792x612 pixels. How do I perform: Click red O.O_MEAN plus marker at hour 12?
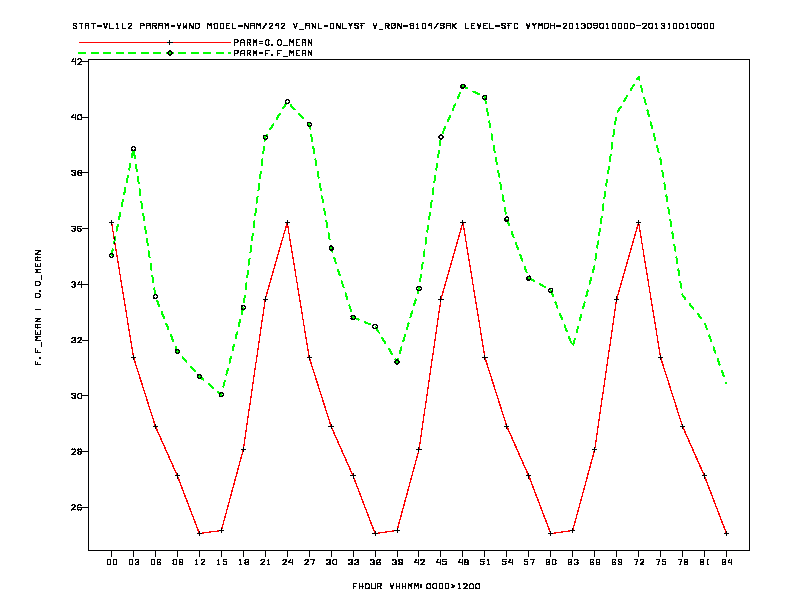click(x=200, y=533)
